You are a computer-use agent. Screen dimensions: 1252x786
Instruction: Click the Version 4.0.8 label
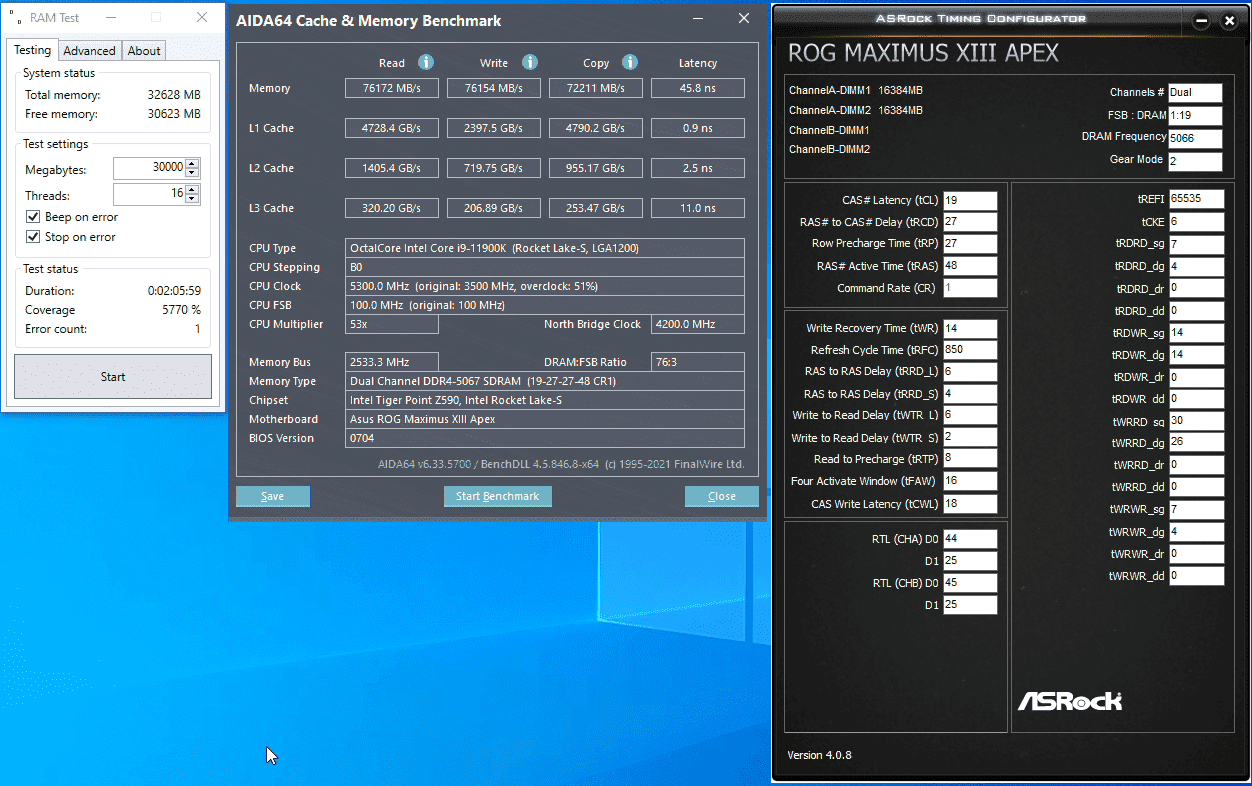pyautogui.click(x=820, y=755)
